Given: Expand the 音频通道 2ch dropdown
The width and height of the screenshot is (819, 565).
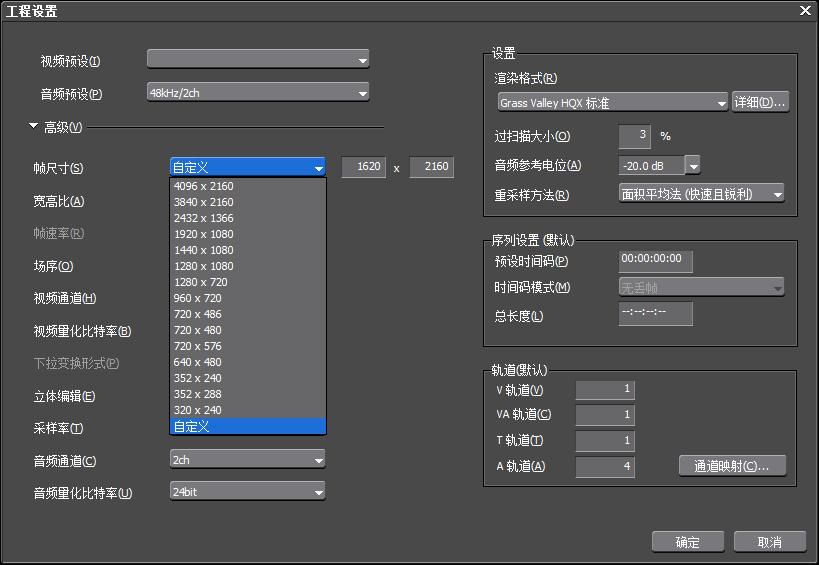Looking at the screenshot, I should point(247,460).
